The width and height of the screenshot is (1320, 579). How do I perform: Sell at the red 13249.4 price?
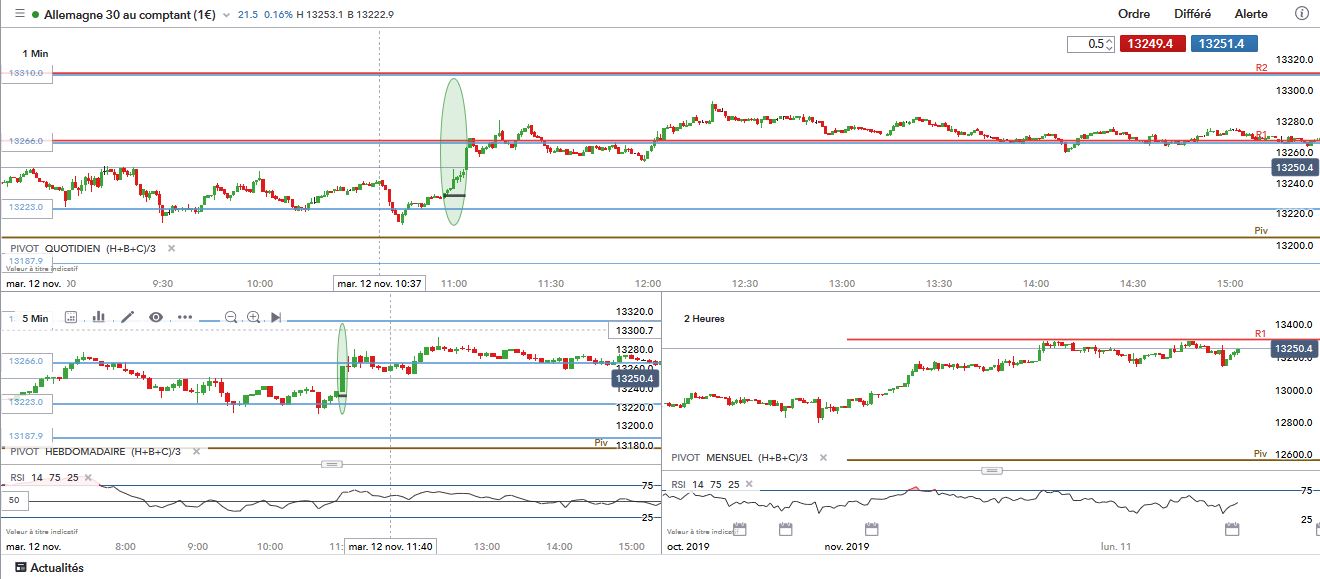pyautogui.click(x=1153, y=44)
